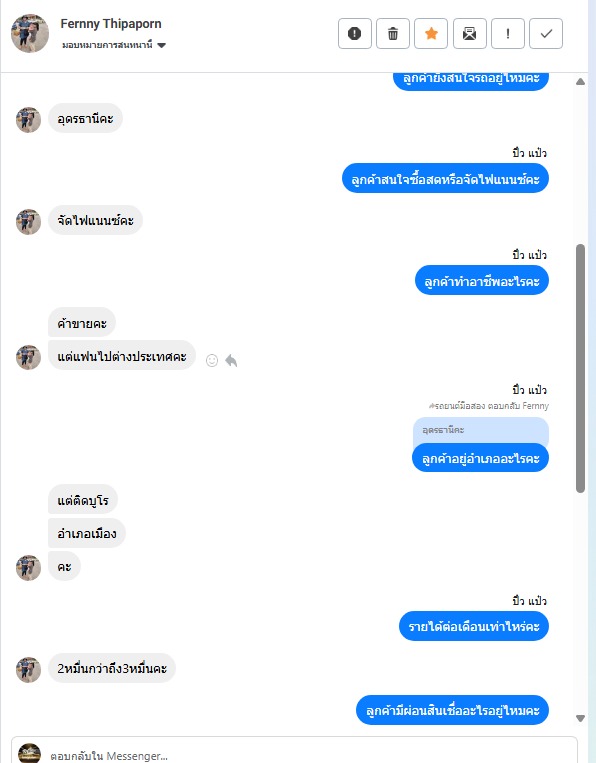
Task: Focus the reply in Messenger input field
Action: (x=311, y=755)
